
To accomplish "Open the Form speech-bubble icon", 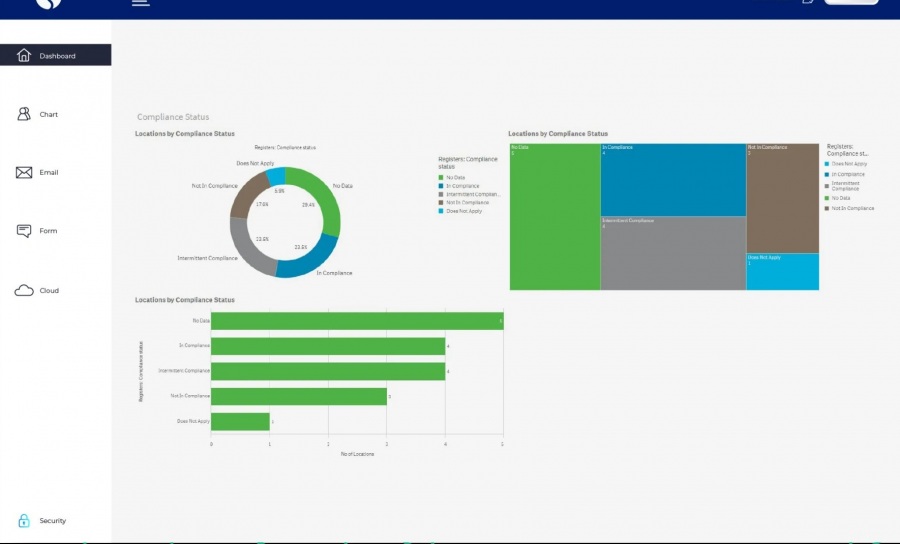I will (x=24, y=231).
